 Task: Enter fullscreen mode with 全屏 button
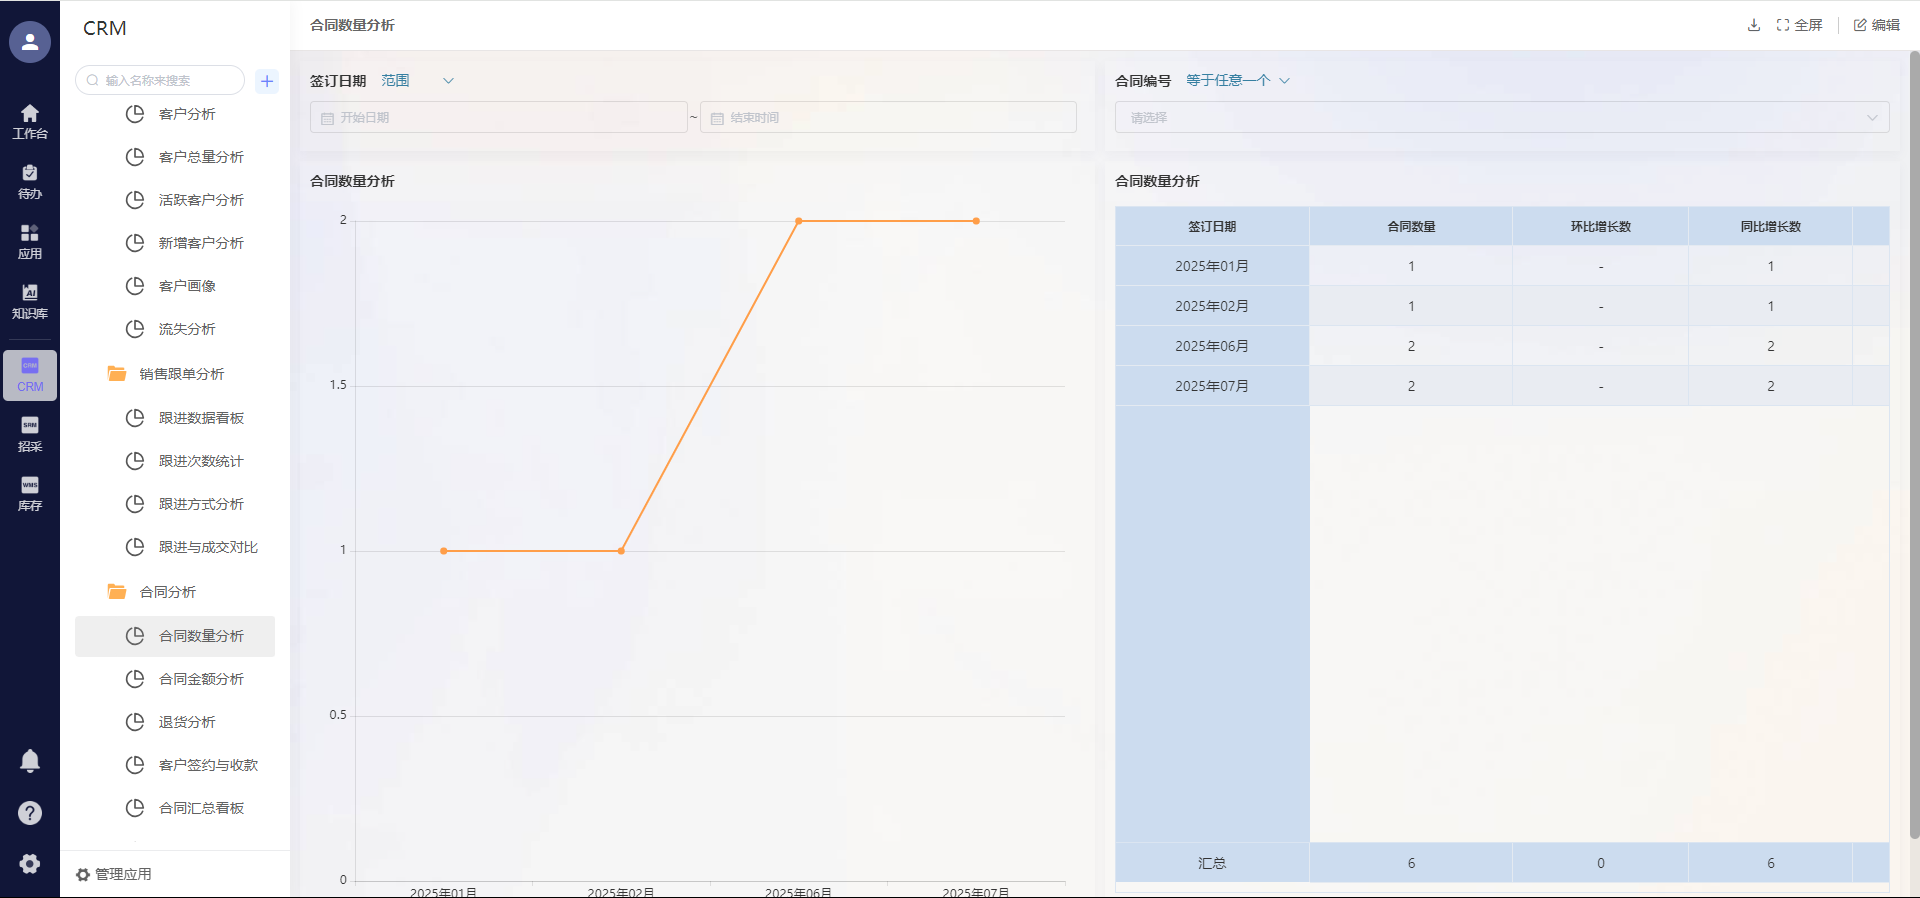[1799, 25]
